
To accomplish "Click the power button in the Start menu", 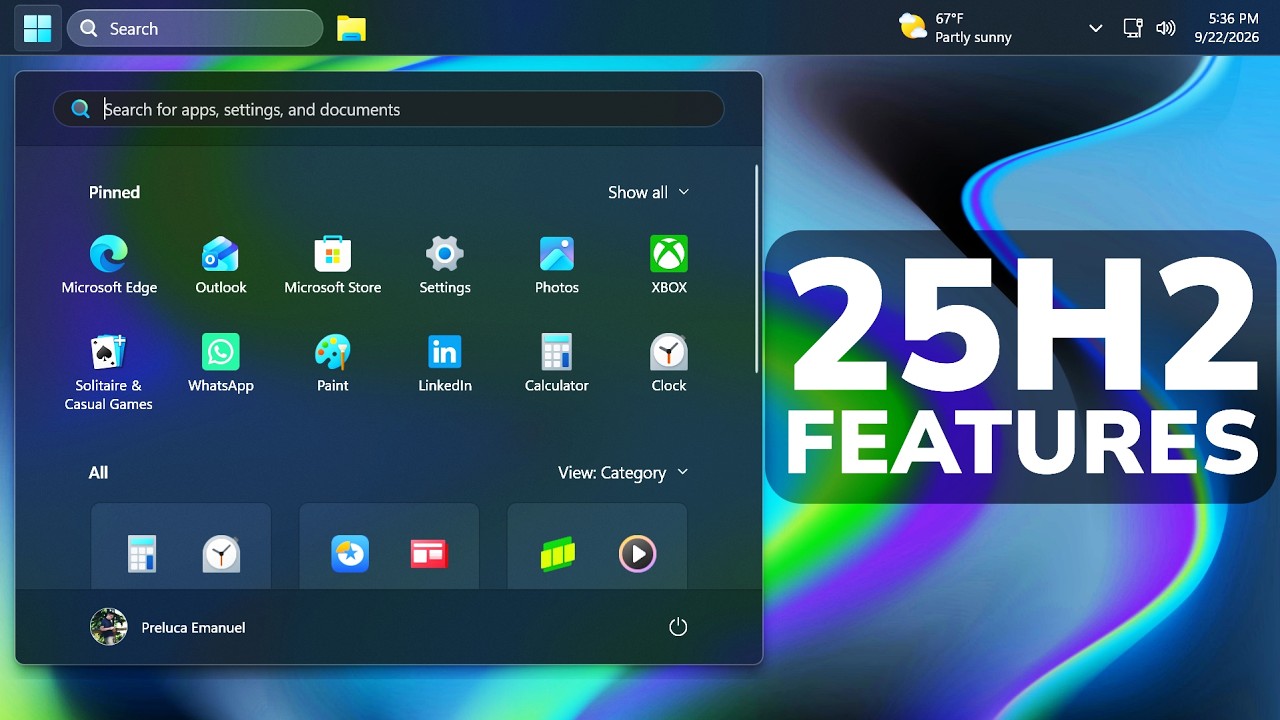I will tap(678, 627).
